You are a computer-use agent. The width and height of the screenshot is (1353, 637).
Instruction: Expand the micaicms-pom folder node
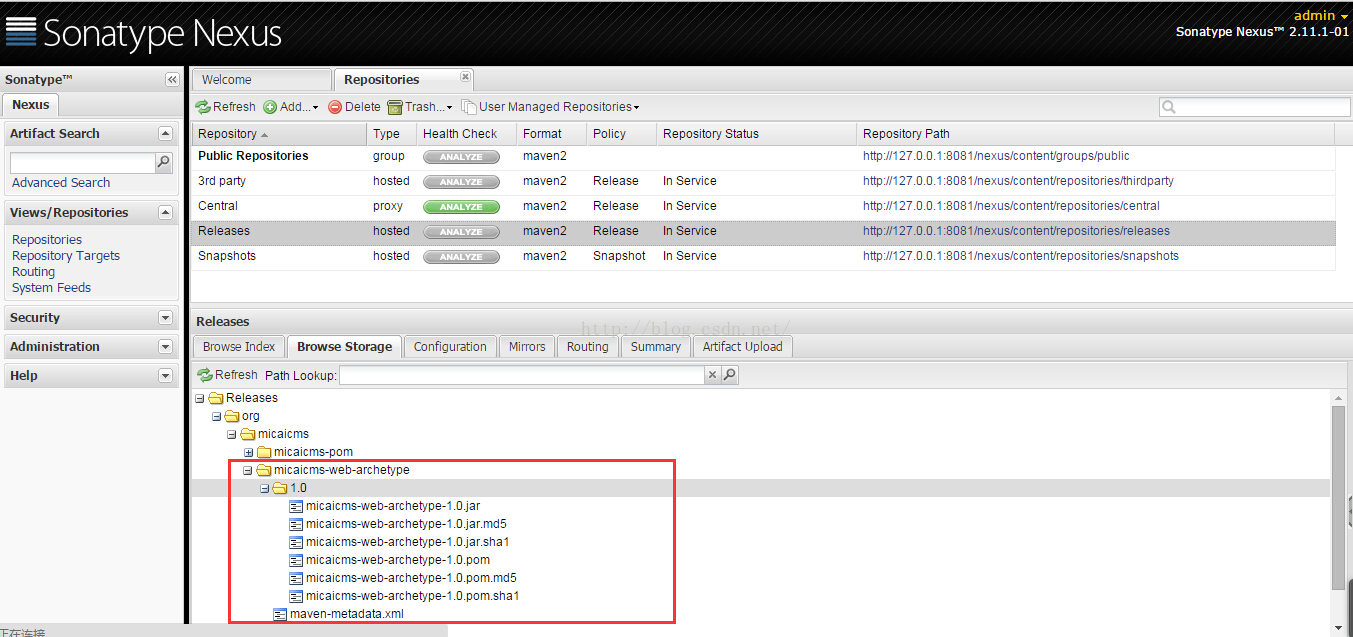pos(248,452)
